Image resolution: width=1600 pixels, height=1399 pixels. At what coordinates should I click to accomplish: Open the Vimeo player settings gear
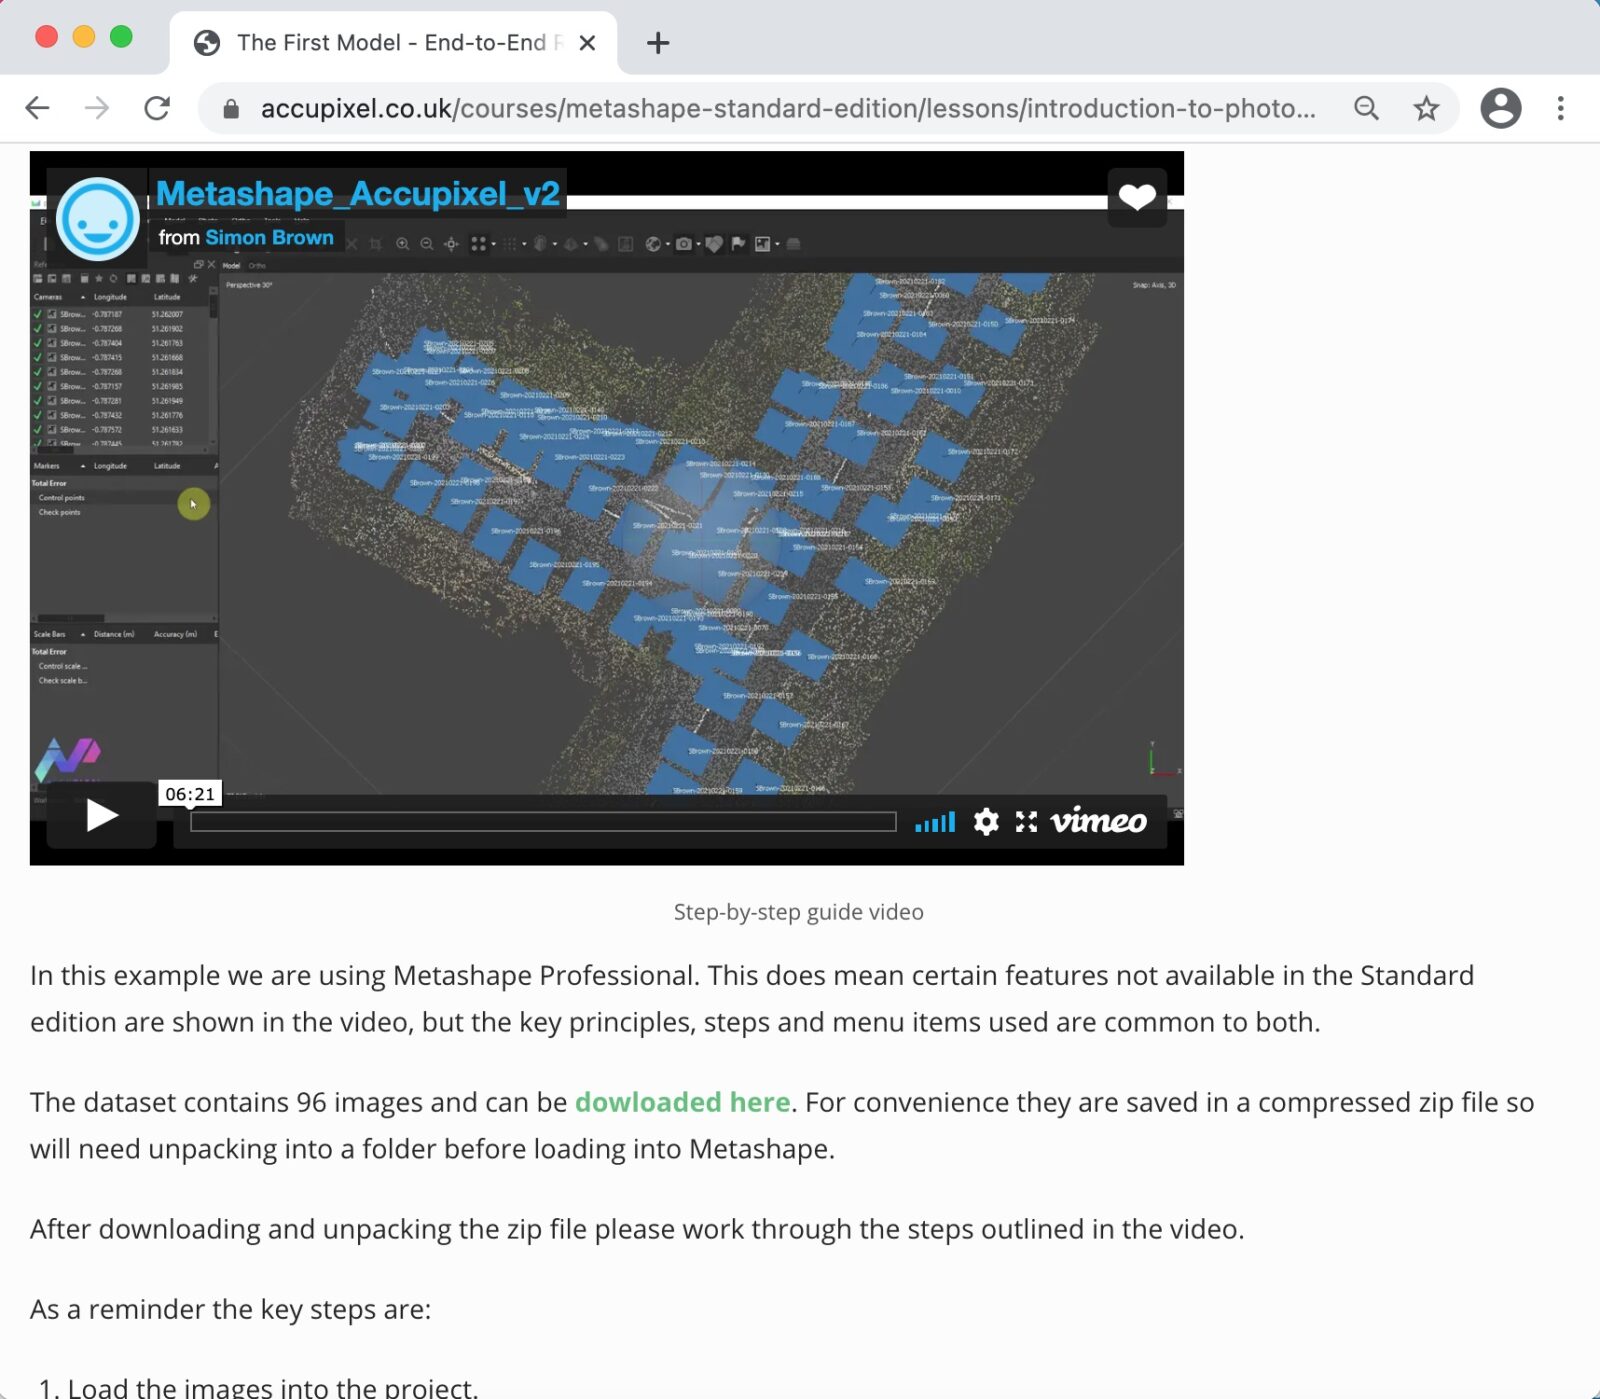click(x=986, y=822)
